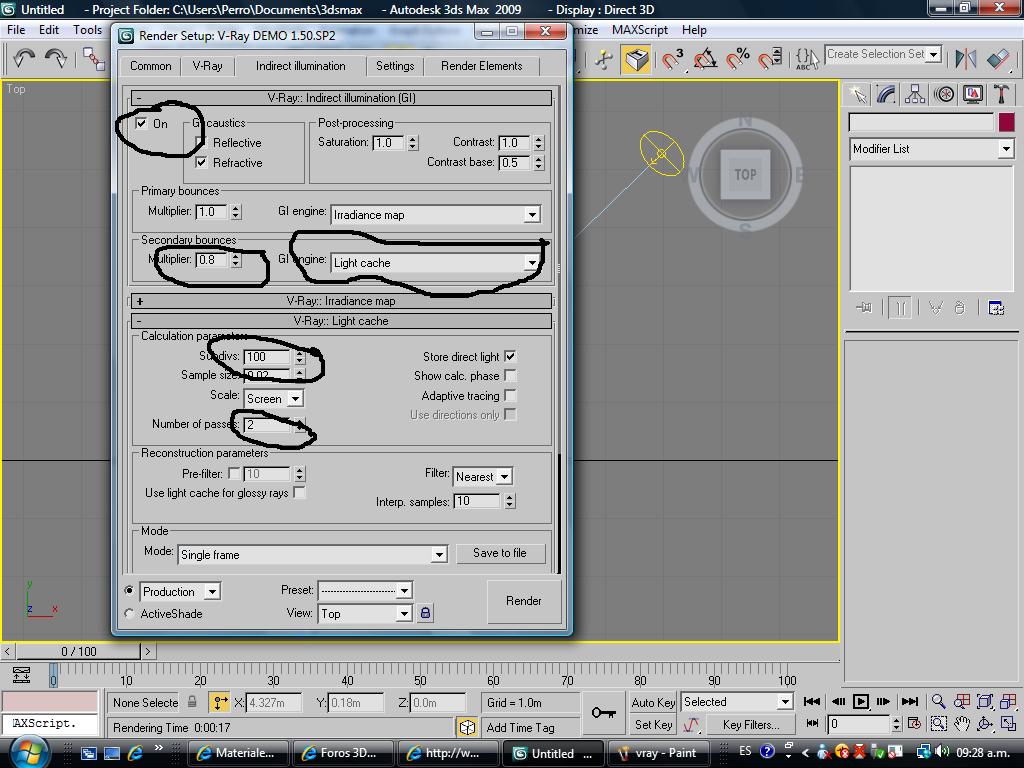The height and width of the screenshot is (768, 1024).
Task: Enable Adaptive tracing checkbox
Action: (x=510, y=395)
